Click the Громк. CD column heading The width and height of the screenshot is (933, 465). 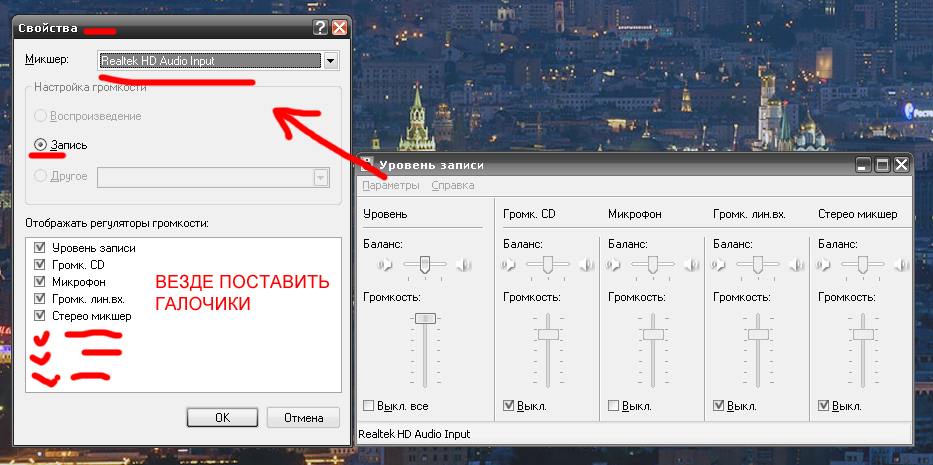coord(529,214)
